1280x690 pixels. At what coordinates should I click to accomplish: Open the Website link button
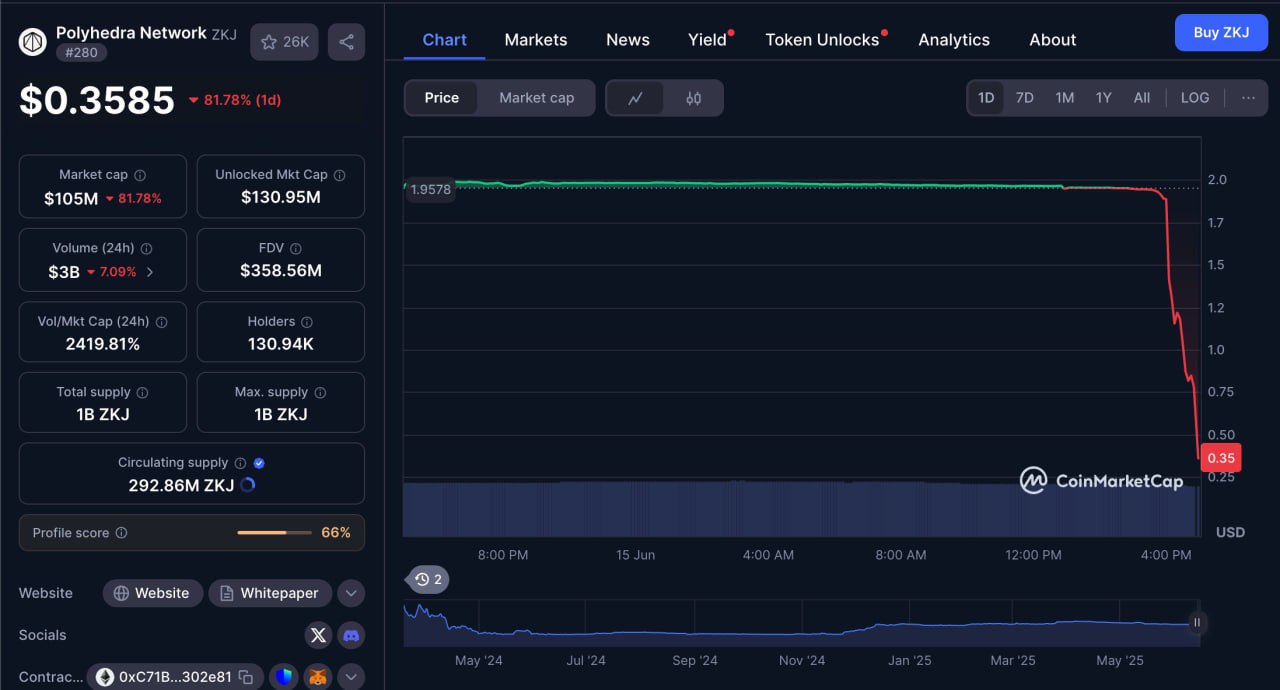click(152, 593)
